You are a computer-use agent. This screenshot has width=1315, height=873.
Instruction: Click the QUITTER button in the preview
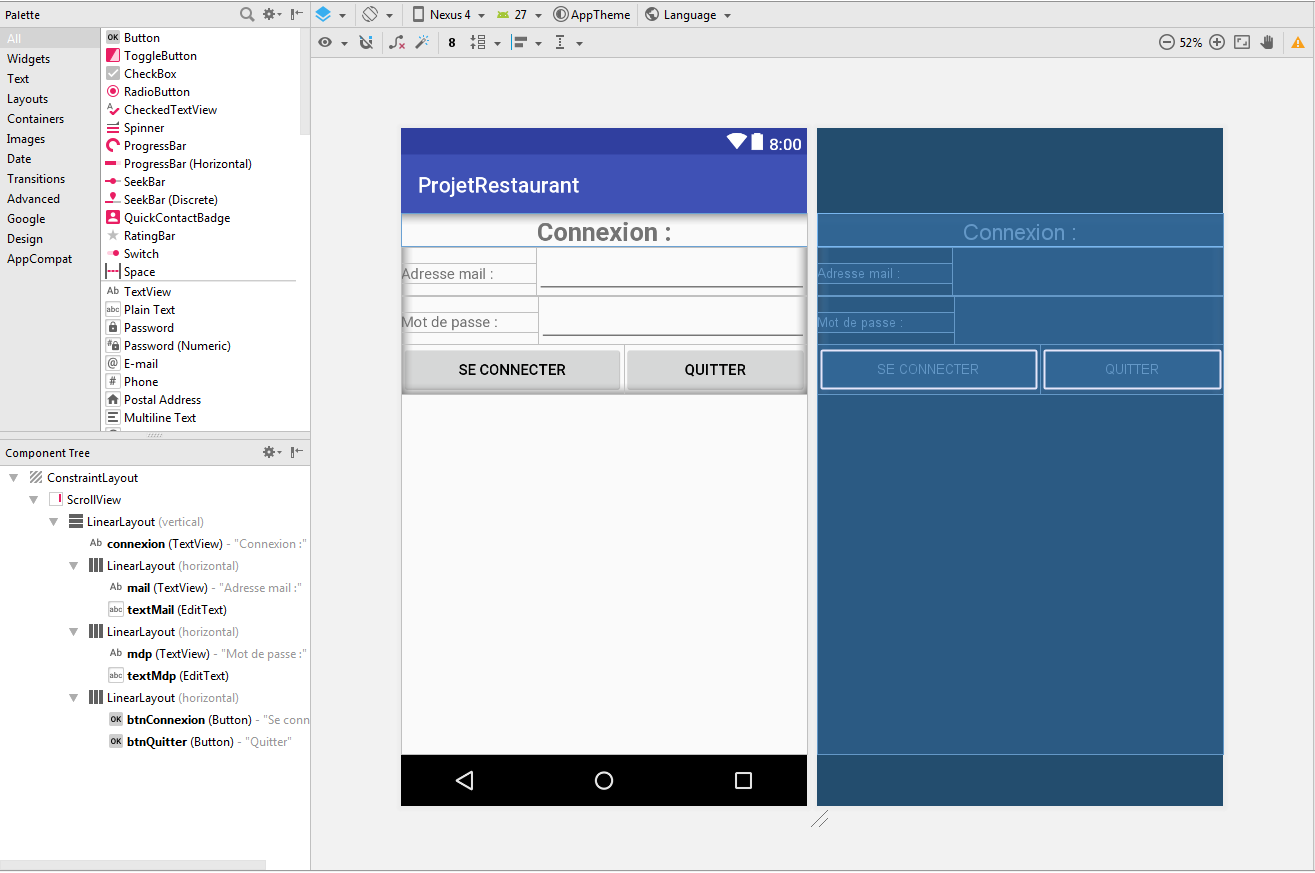click(x=714, y=369)
